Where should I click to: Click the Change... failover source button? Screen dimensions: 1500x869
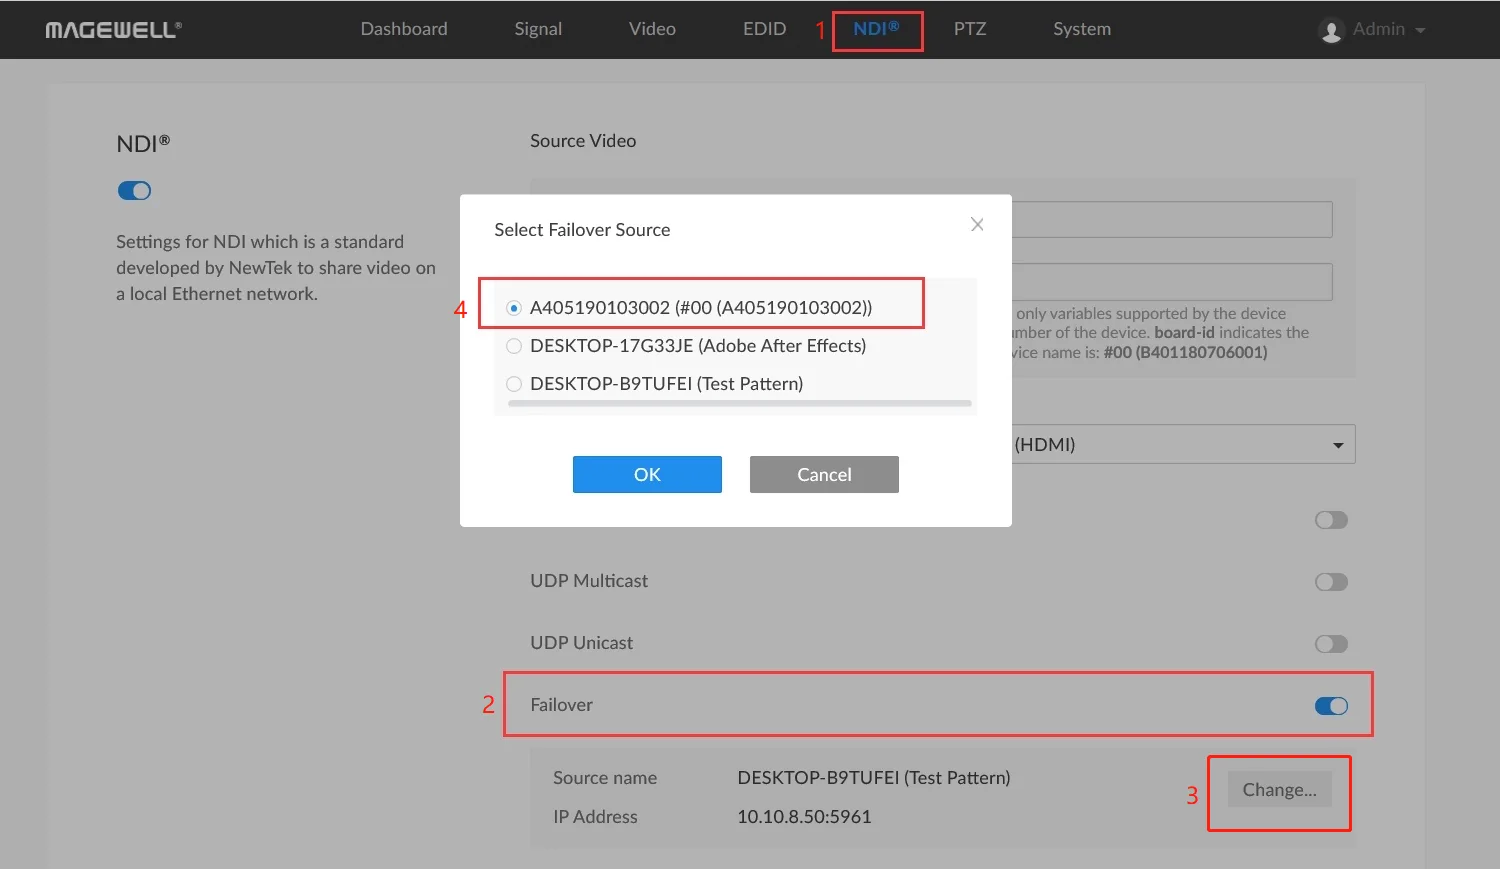1279,790
